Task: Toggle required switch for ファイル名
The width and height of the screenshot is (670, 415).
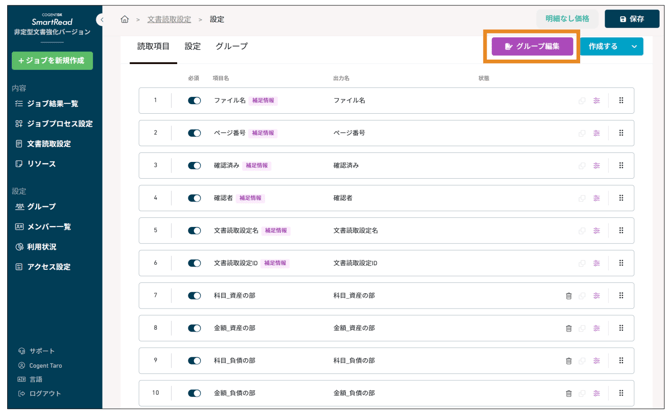Action: tap(194, 101)
